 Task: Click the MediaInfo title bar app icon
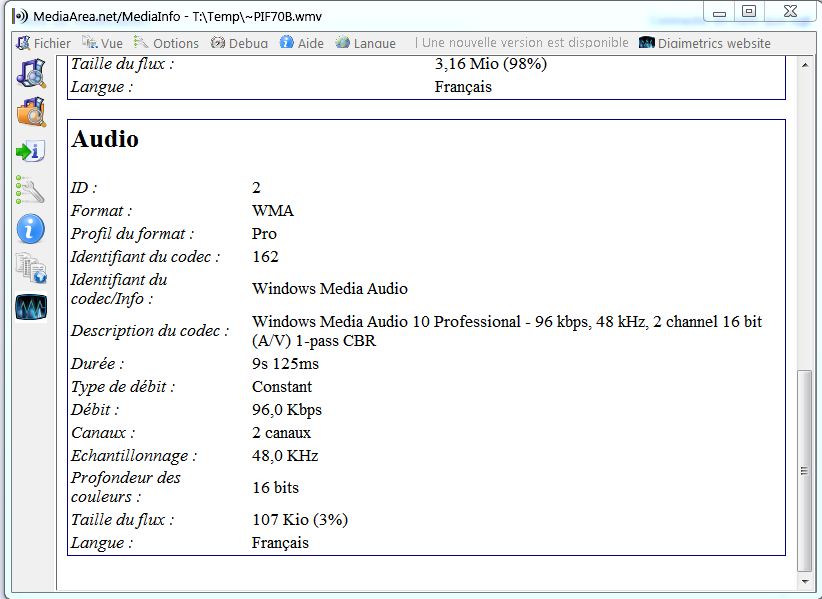click(x=19, y=17)
